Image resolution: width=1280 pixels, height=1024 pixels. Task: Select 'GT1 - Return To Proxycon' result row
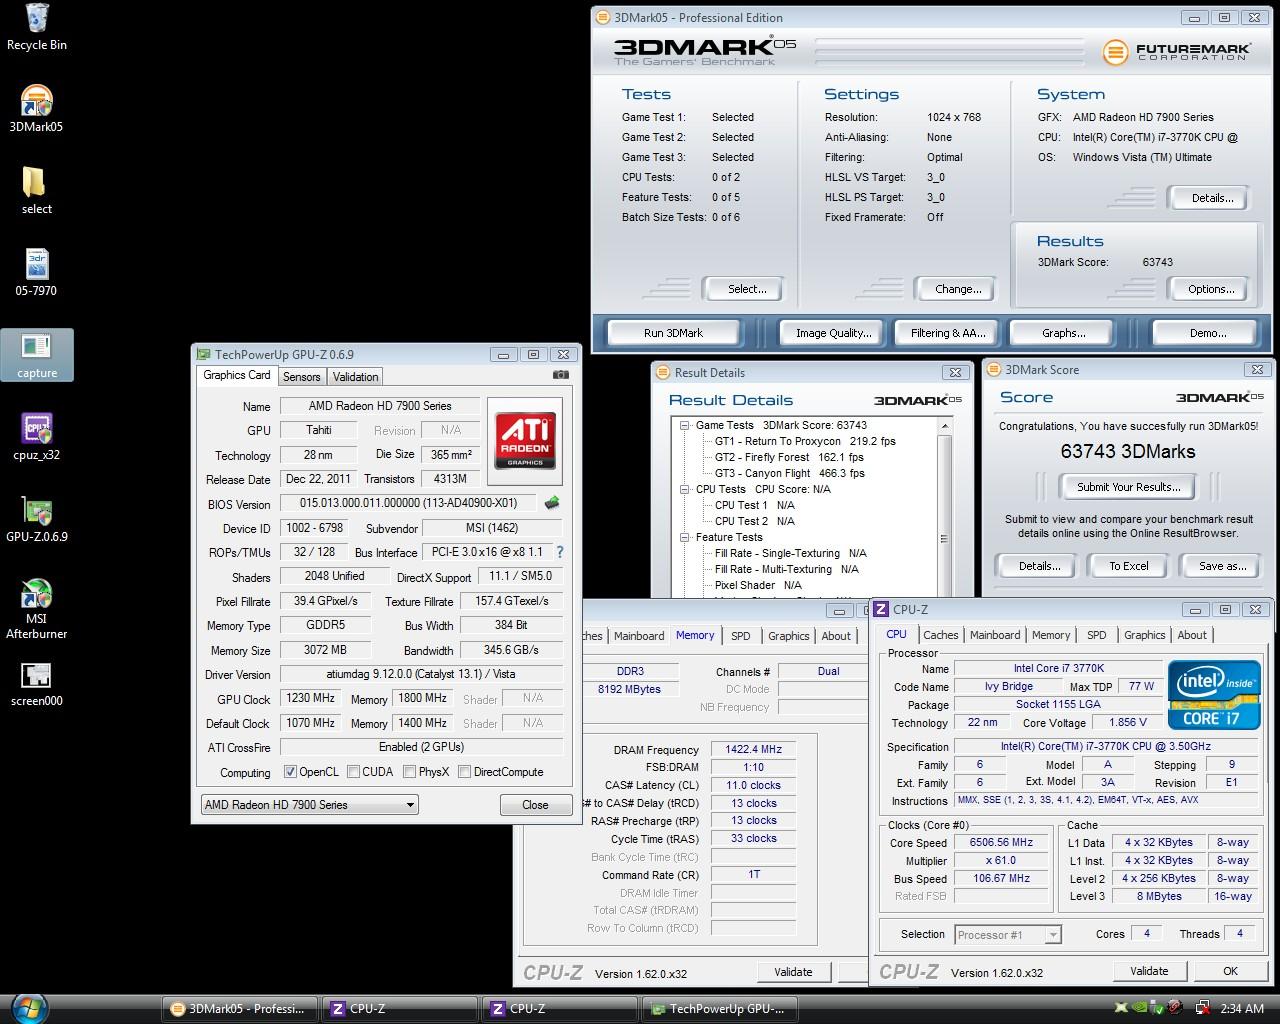tap(805, 441)
